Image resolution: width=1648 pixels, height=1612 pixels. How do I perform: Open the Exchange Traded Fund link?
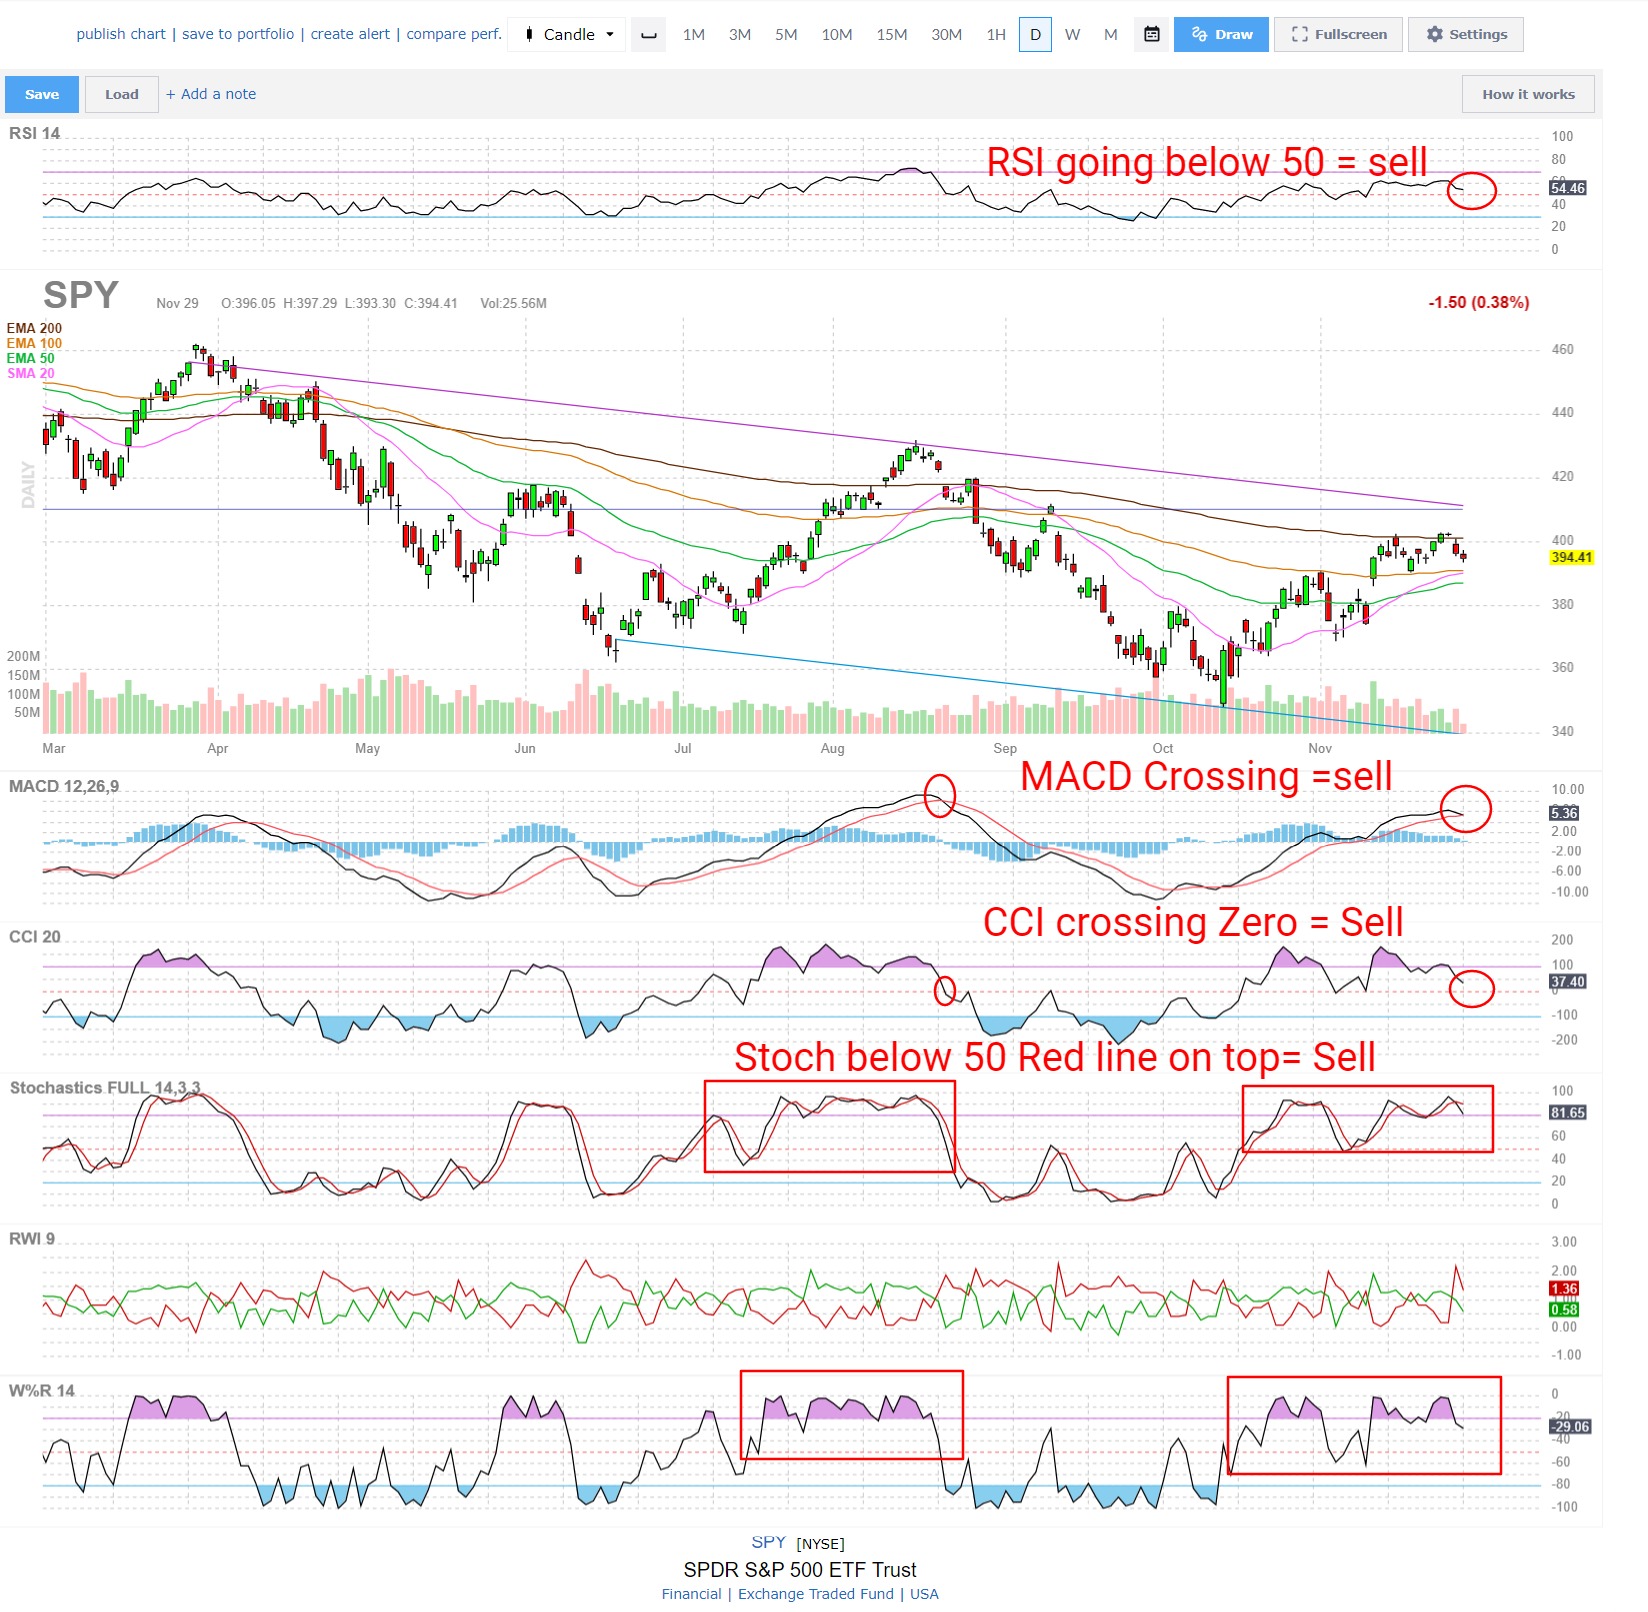point(816,1594)
